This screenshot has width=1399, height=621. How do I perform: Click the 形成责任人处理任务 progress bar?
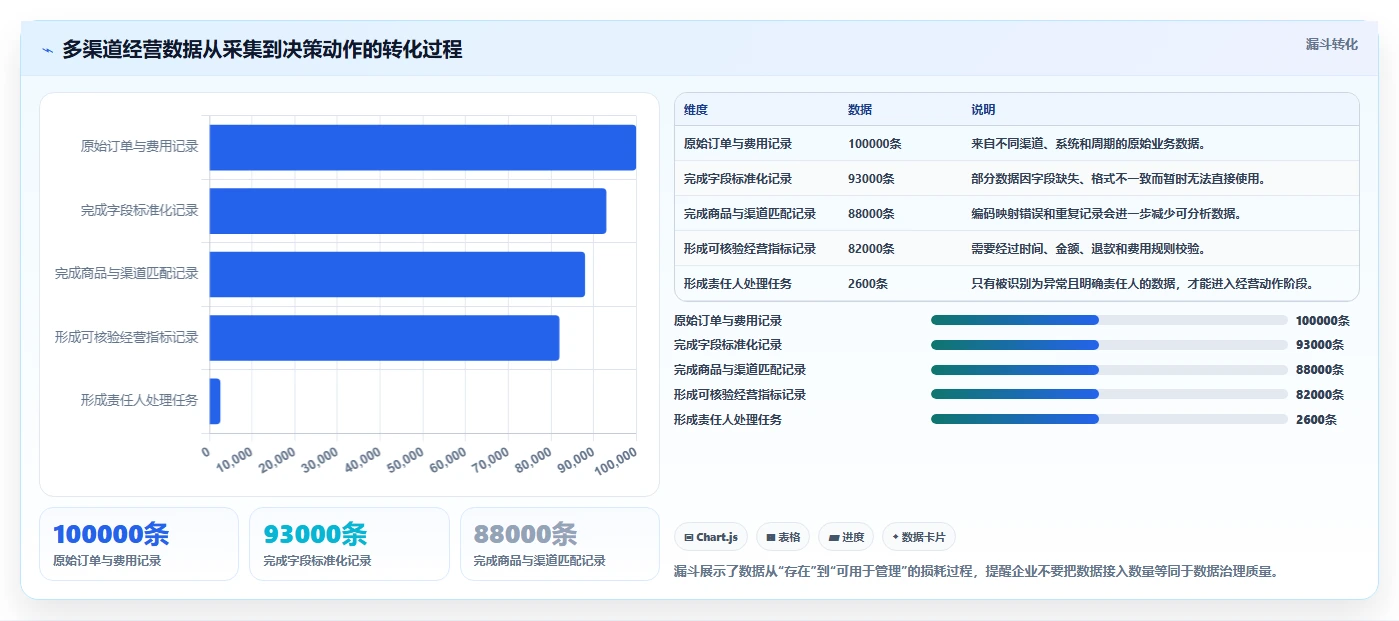click(x=1109, y=419)
